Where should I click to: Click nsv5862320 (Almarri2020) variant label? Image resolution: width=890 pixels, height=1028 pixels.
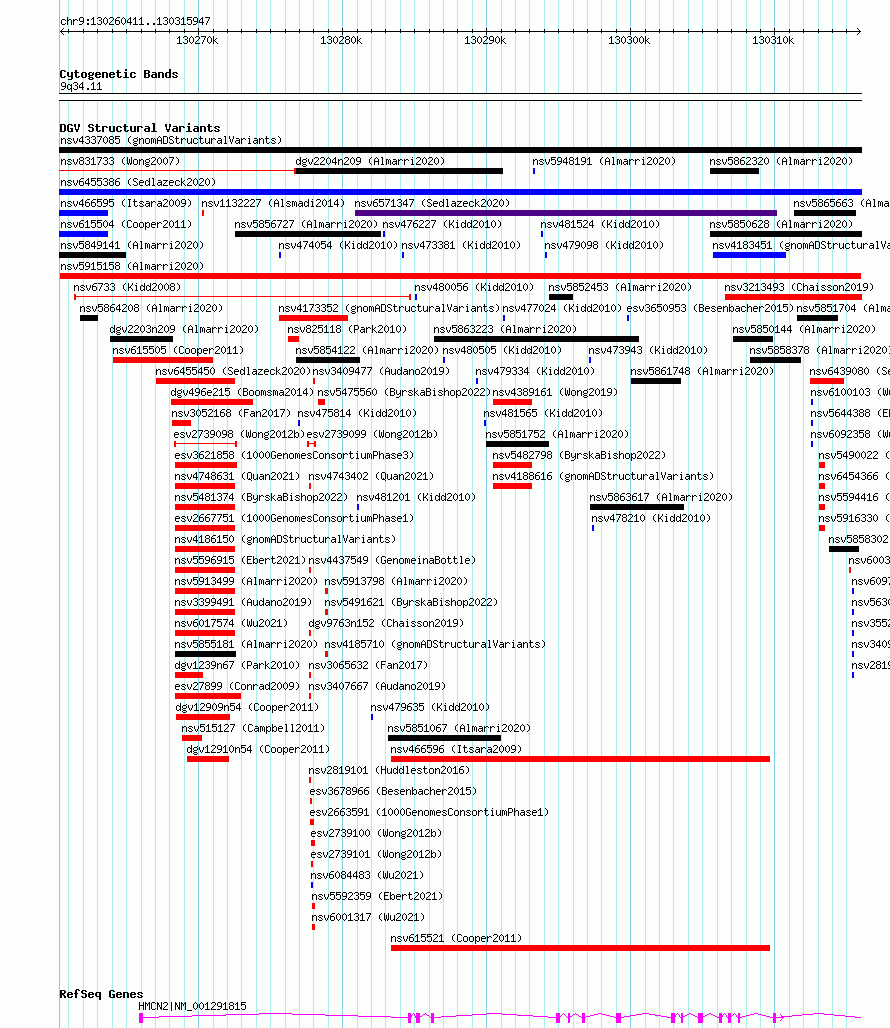click(781, 161)
